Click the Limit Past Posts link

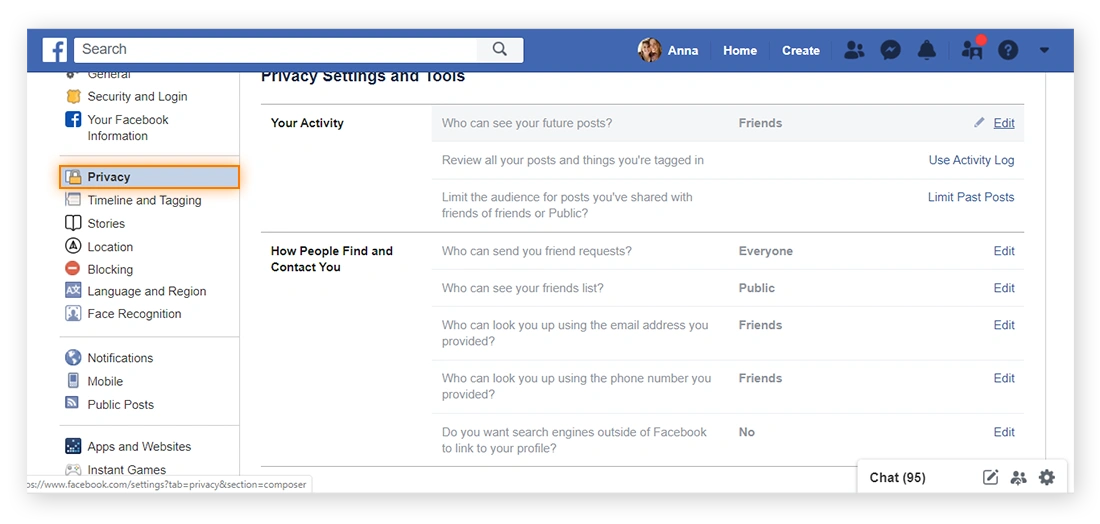970,197
